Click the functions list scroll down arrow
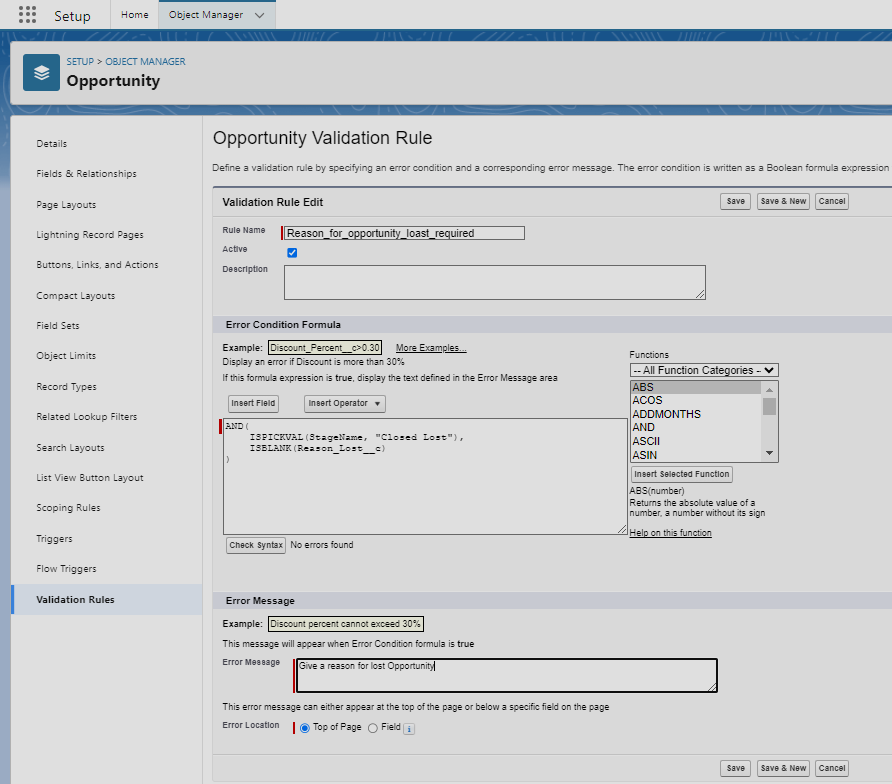 [x=769, y=453]
